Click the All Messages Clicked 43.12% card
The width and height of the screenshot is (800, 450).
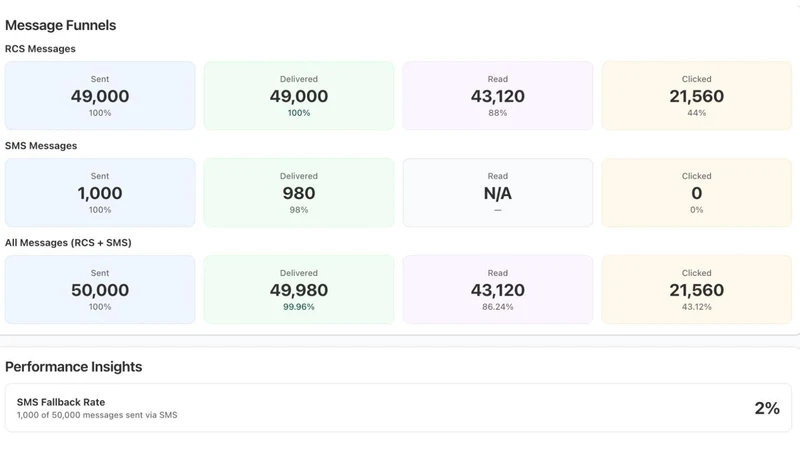coord(696,290)
